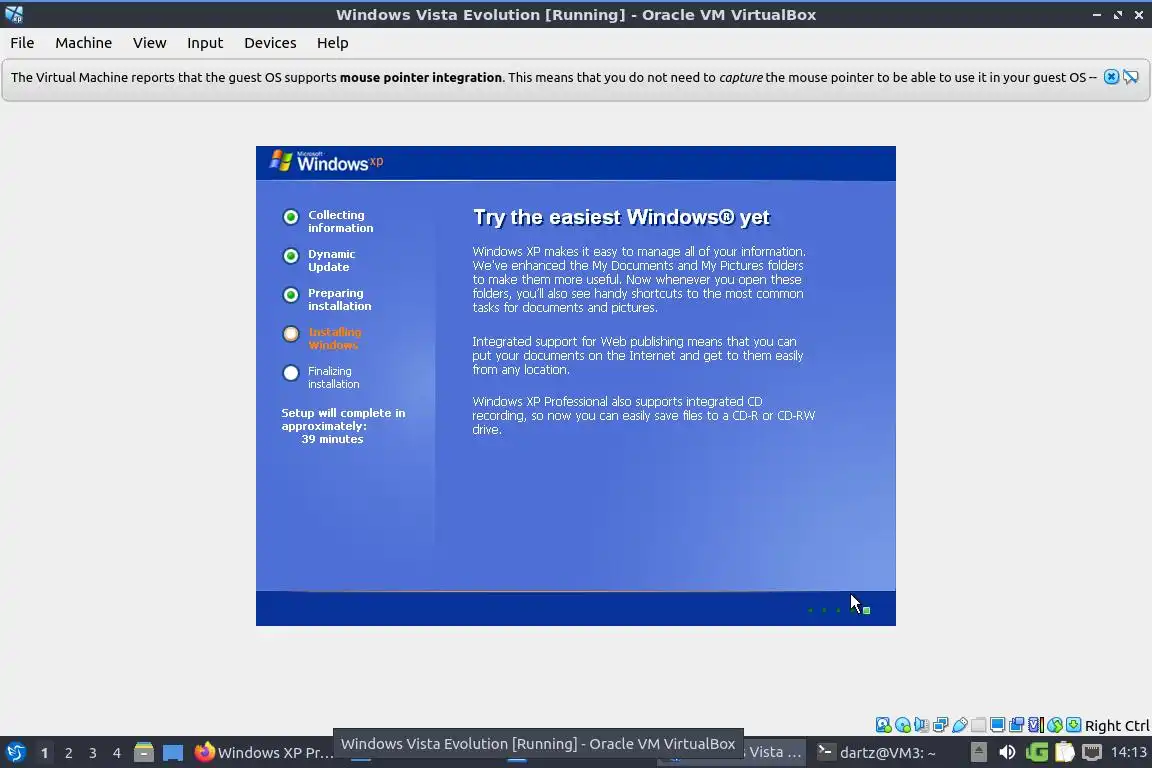Switch to the dartz@VM3 terminal window
Screen dimensions: 1152x768
[x=876, y=753]
